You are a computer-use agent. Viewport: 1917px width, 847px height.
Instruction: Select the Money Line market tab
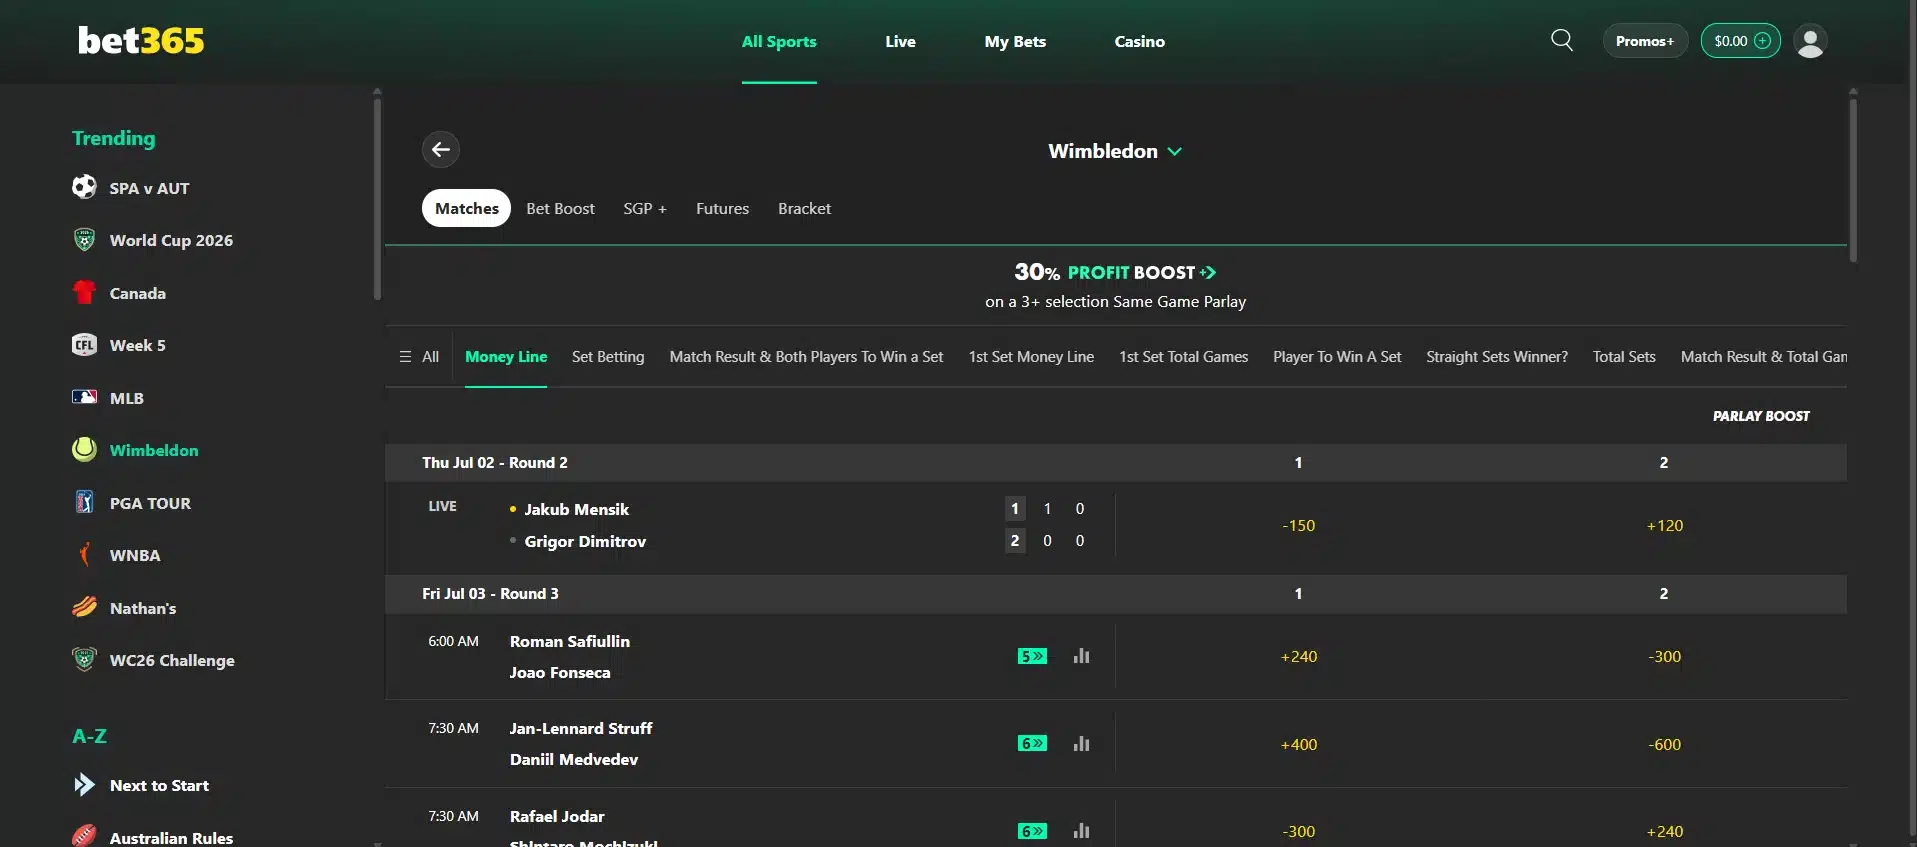[x=506, y=357]
